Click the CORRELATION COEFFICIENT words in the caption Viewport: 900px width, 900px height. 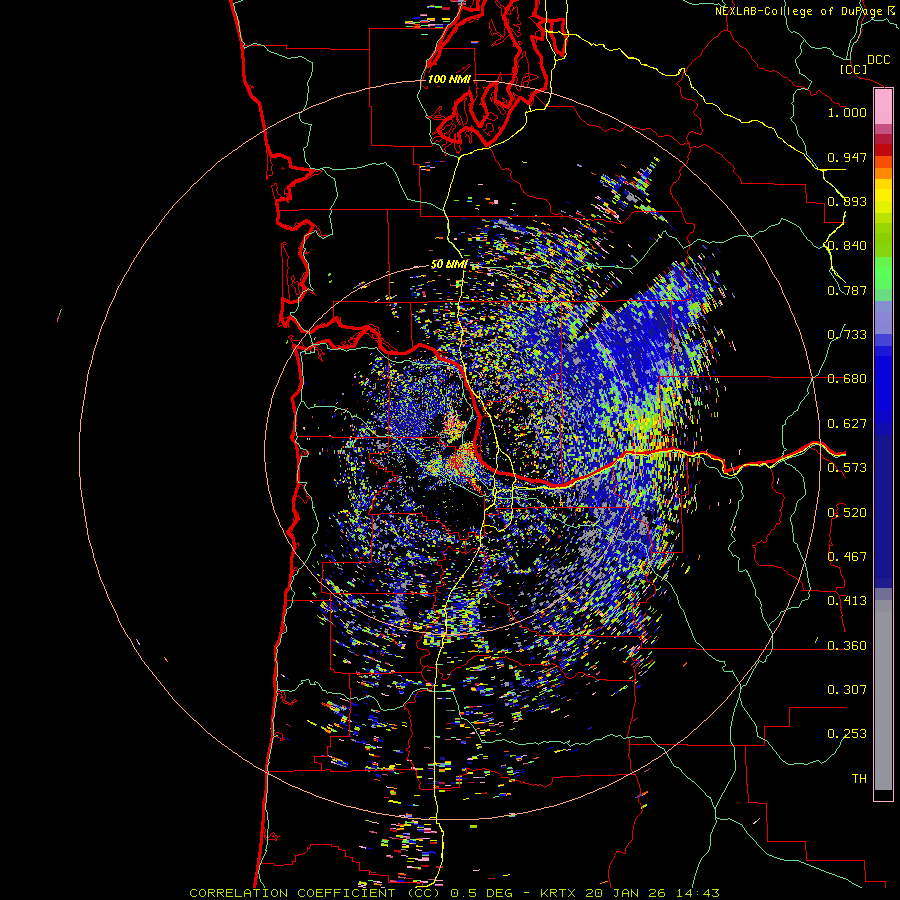click(x=292, y=893)
